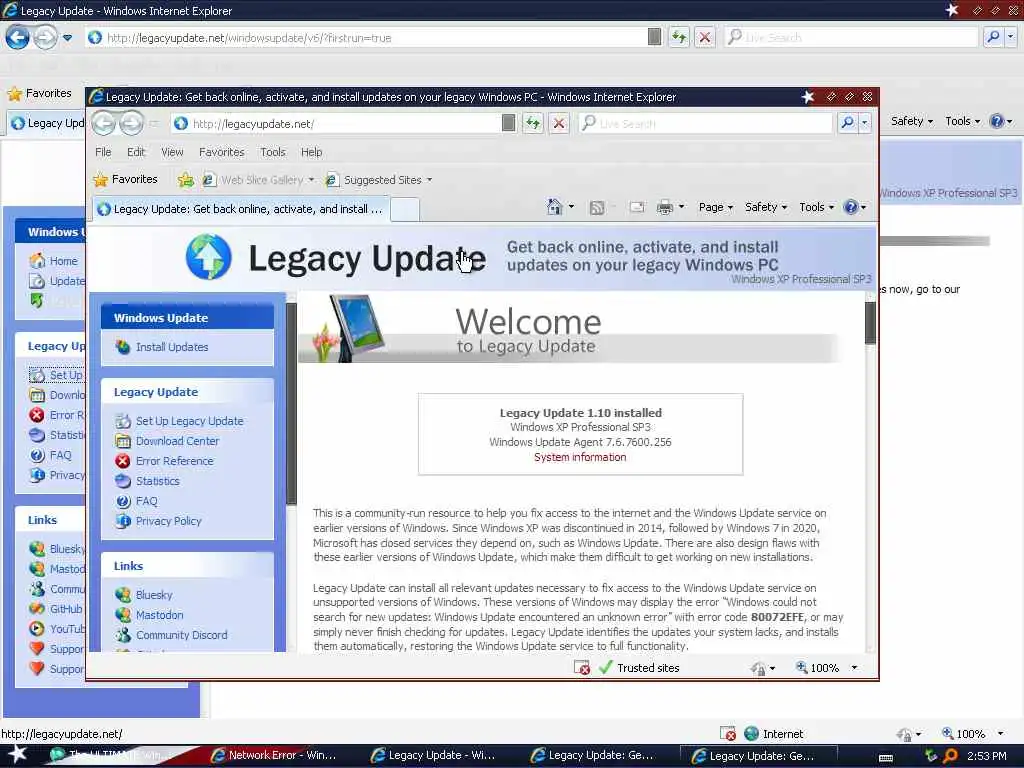Viewport: 1024px width, 768px height.
Task: Open the Tools menu in menu bar
Action: 272,152
